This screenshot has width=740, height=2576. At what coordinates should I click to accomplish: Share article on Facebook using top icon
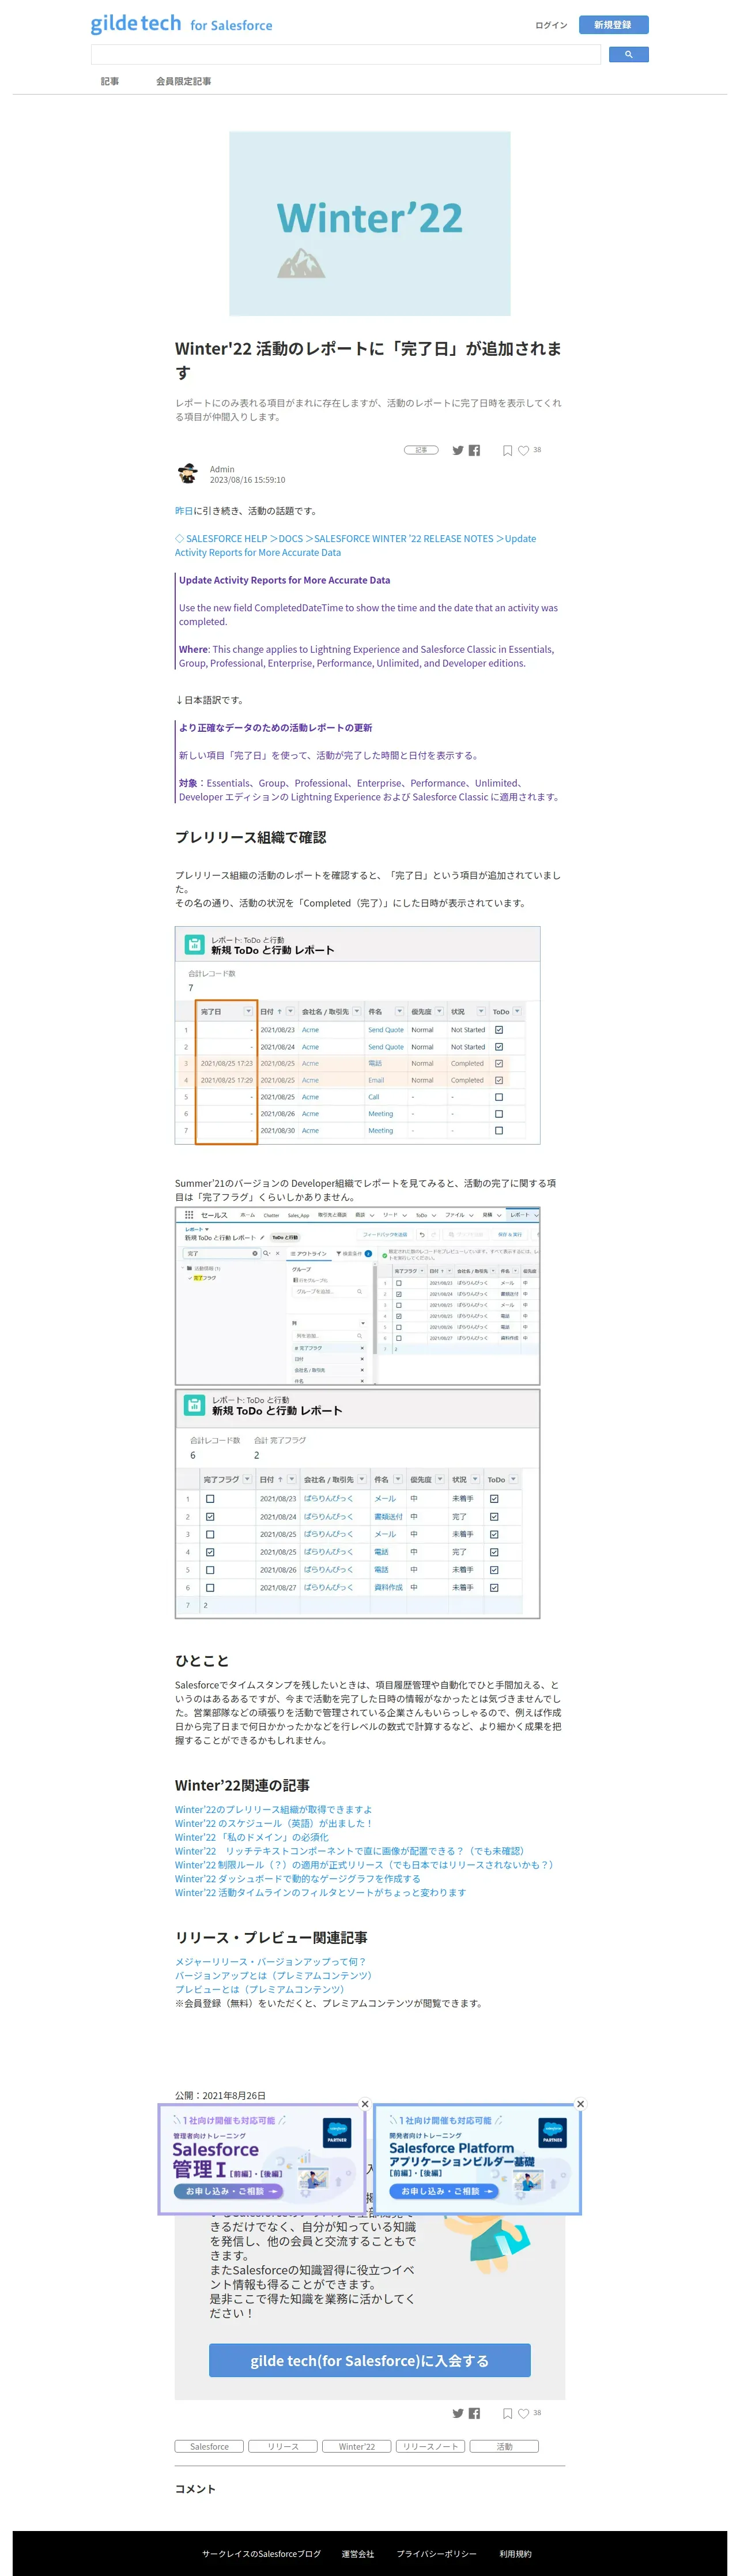[x=475, y=450]
